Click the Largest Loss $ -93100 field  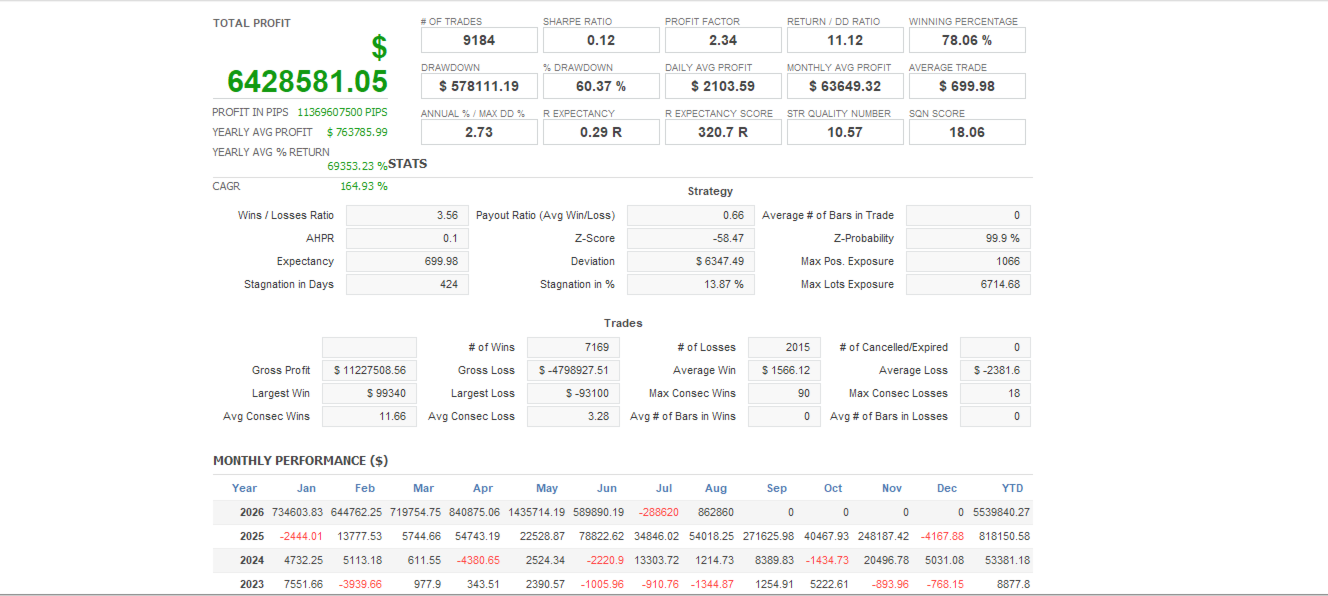(x=573, y=393)
